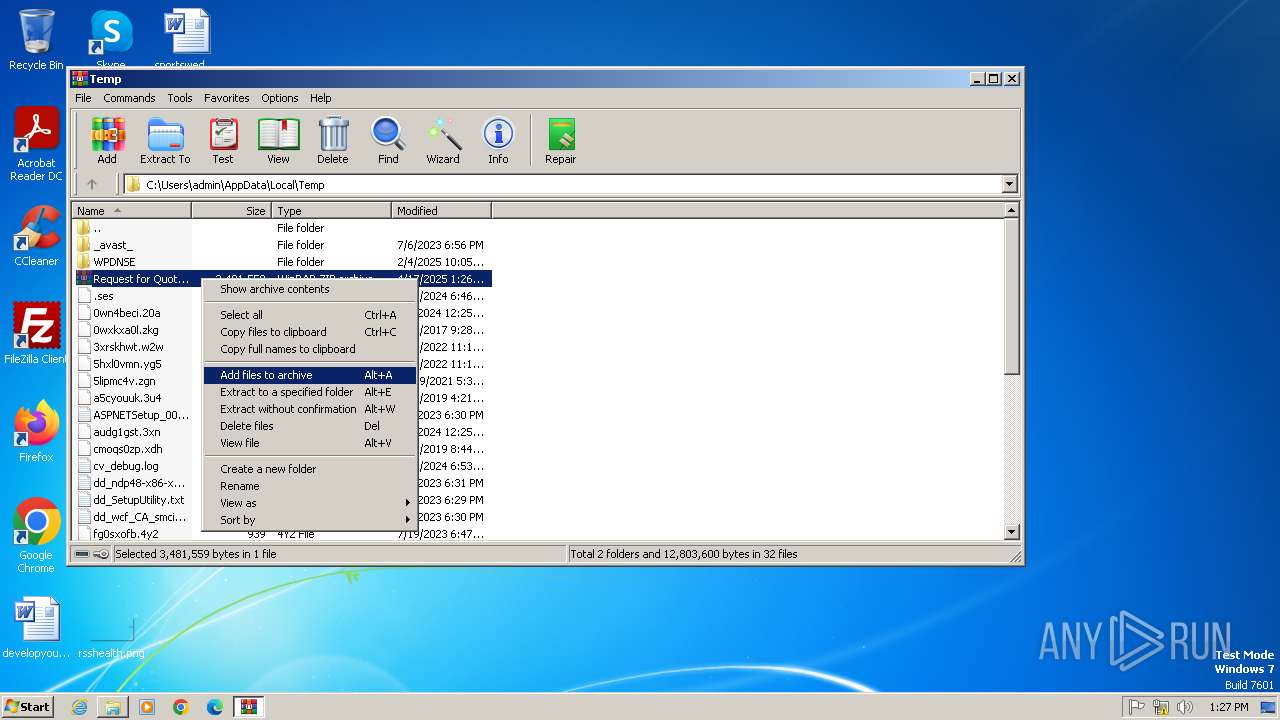Sort by the Size column header
The height and width of the screenshot is (720, 1280).
point(231,211)
